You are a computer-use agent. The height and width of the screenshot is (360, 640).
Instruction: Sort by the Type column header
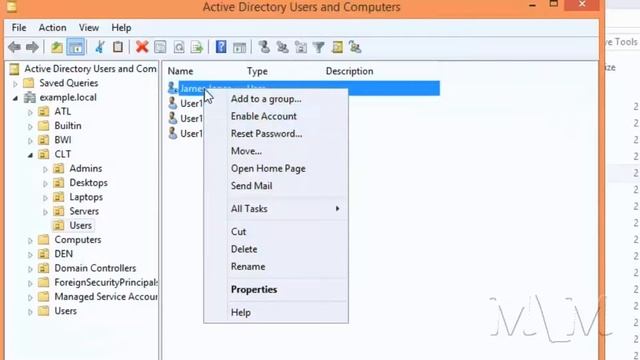[x=257, y=71]
